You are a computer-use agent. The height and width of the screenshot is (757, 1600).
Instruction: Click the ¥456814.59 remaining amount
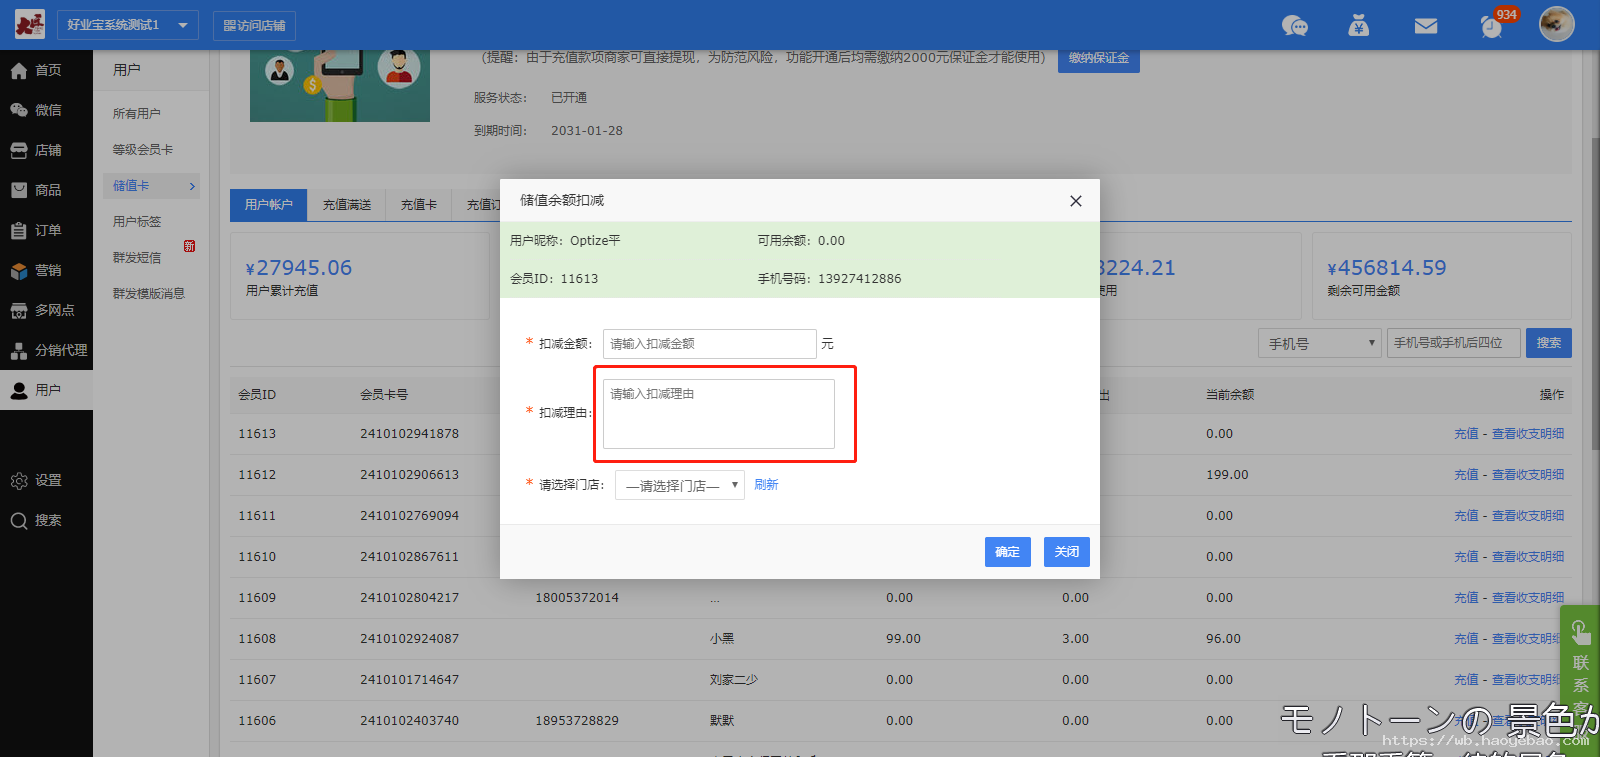point(1387,268)
